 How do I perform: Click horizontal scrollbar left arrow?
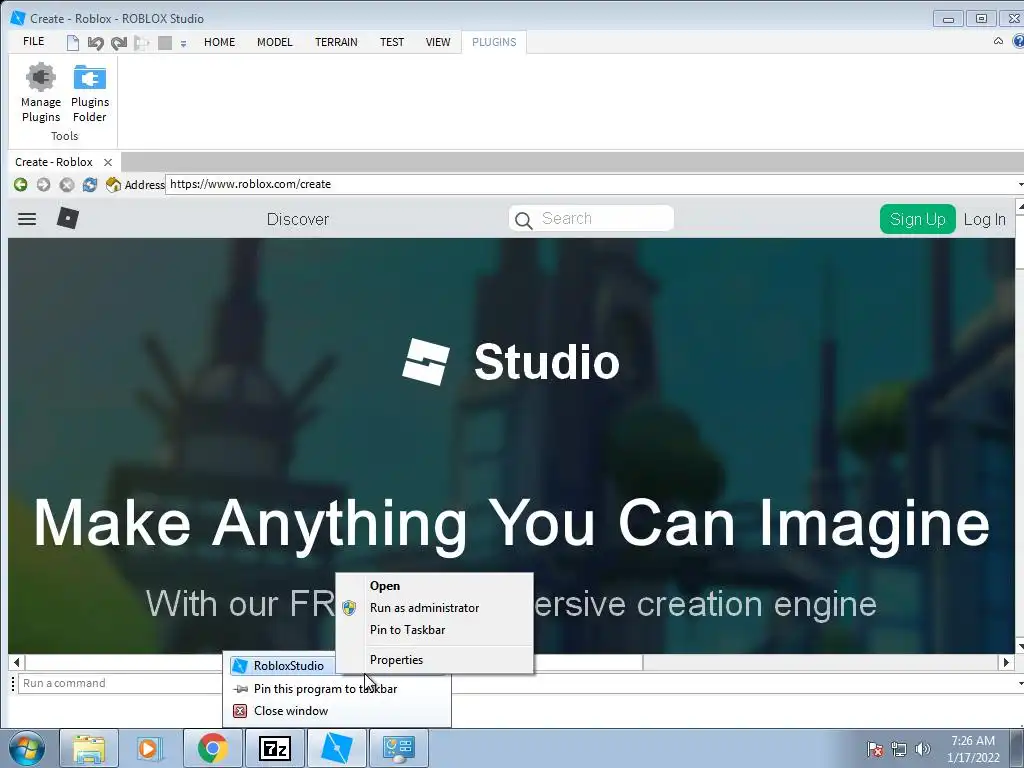(16, 663)
